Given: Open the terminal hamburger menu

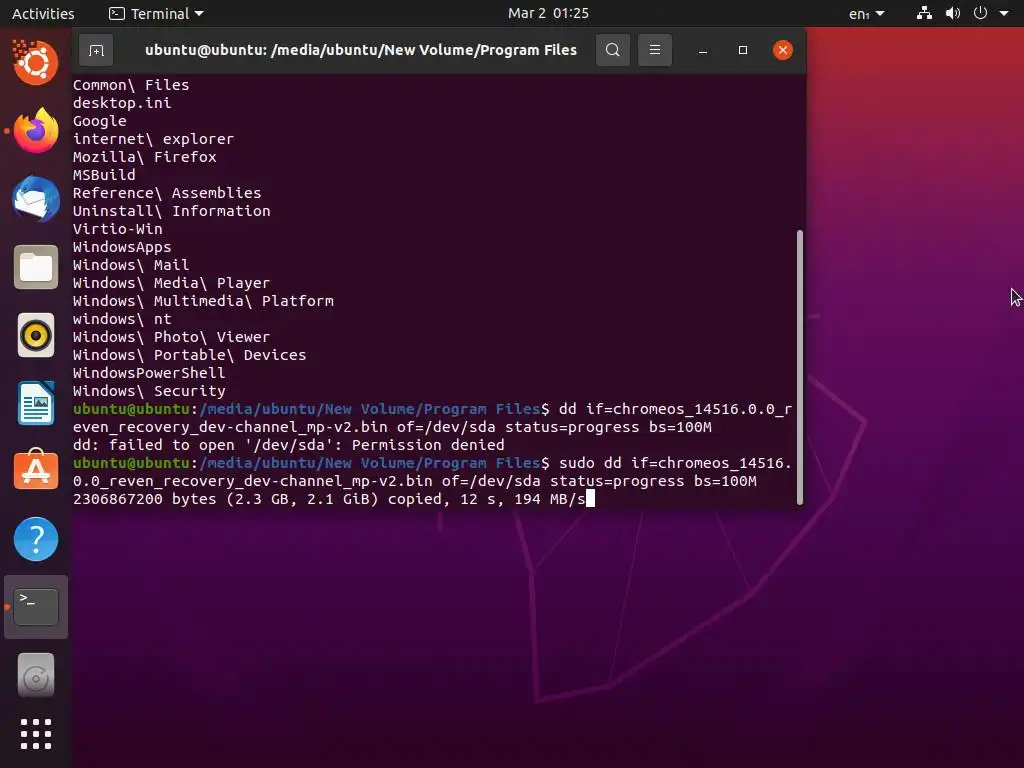Looking at the screenshot, I should (654, 50).
